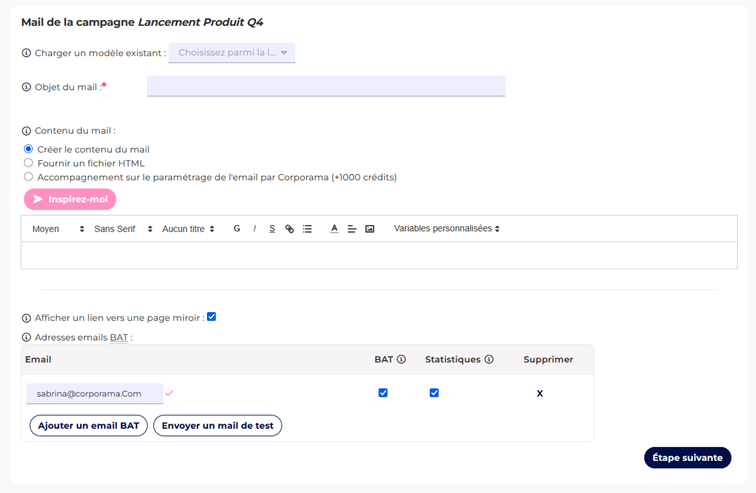Screen dimensions: 756x493
Task: Toggle italic formatting in editor toolbar
Action: point(254,229)
